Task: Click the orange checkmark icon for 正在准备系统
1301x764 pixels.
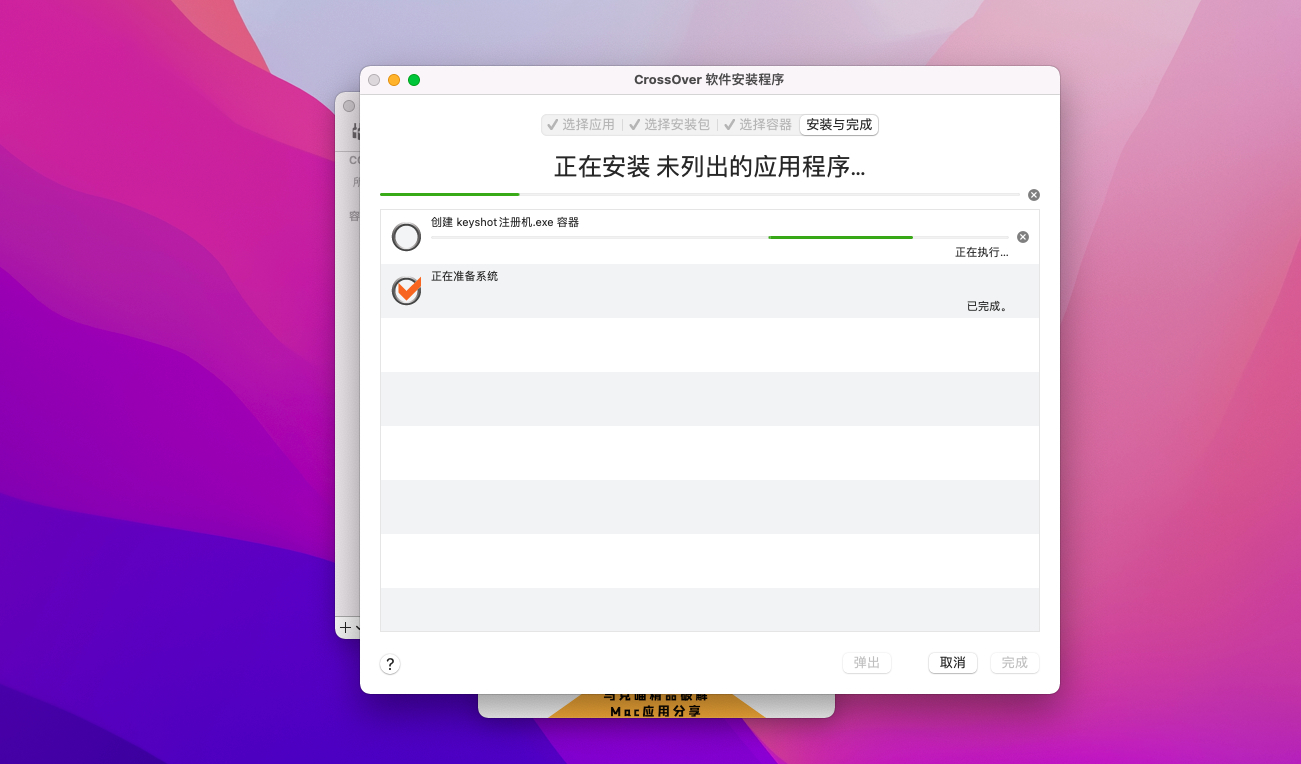Action: 406,291
